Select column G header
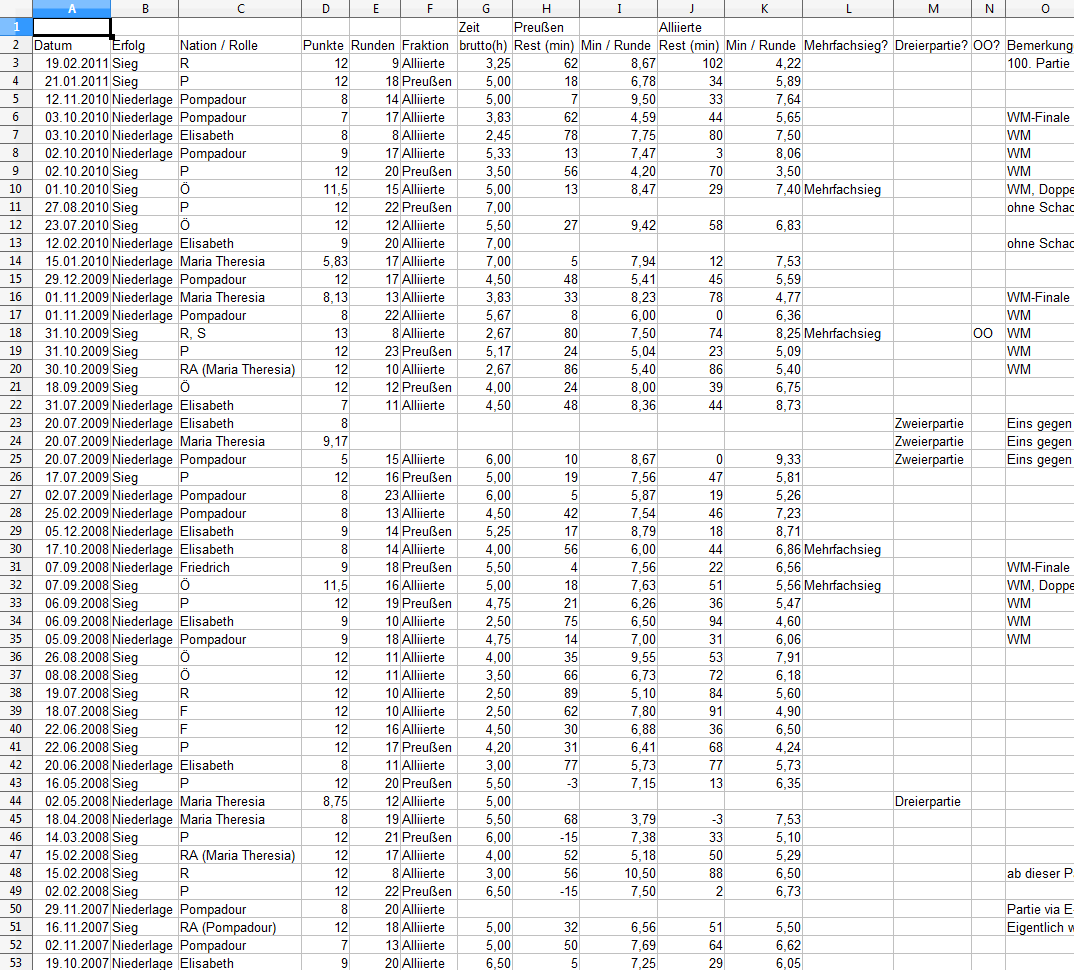This screenshot has height=970, width=1074. click(x=485, y=8)
